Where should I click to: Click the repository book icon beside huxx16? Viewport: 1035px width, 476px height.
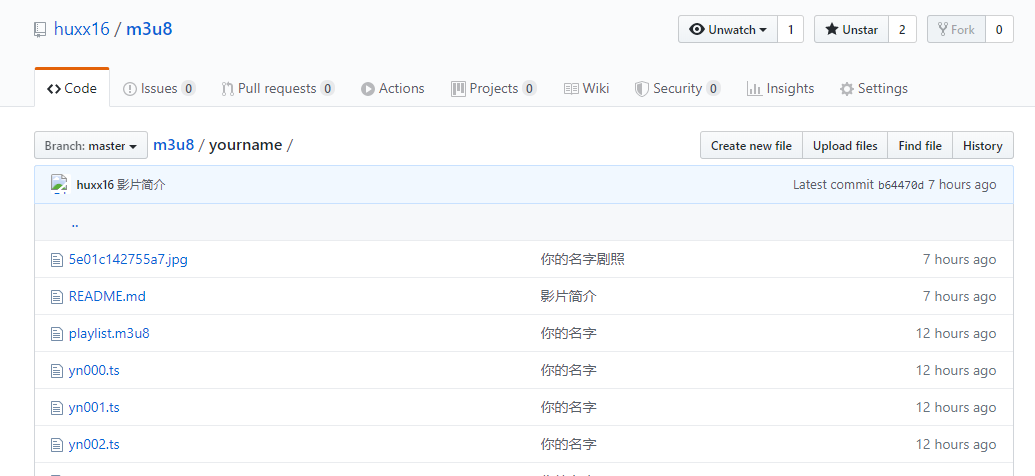click(x=40, y=30)
